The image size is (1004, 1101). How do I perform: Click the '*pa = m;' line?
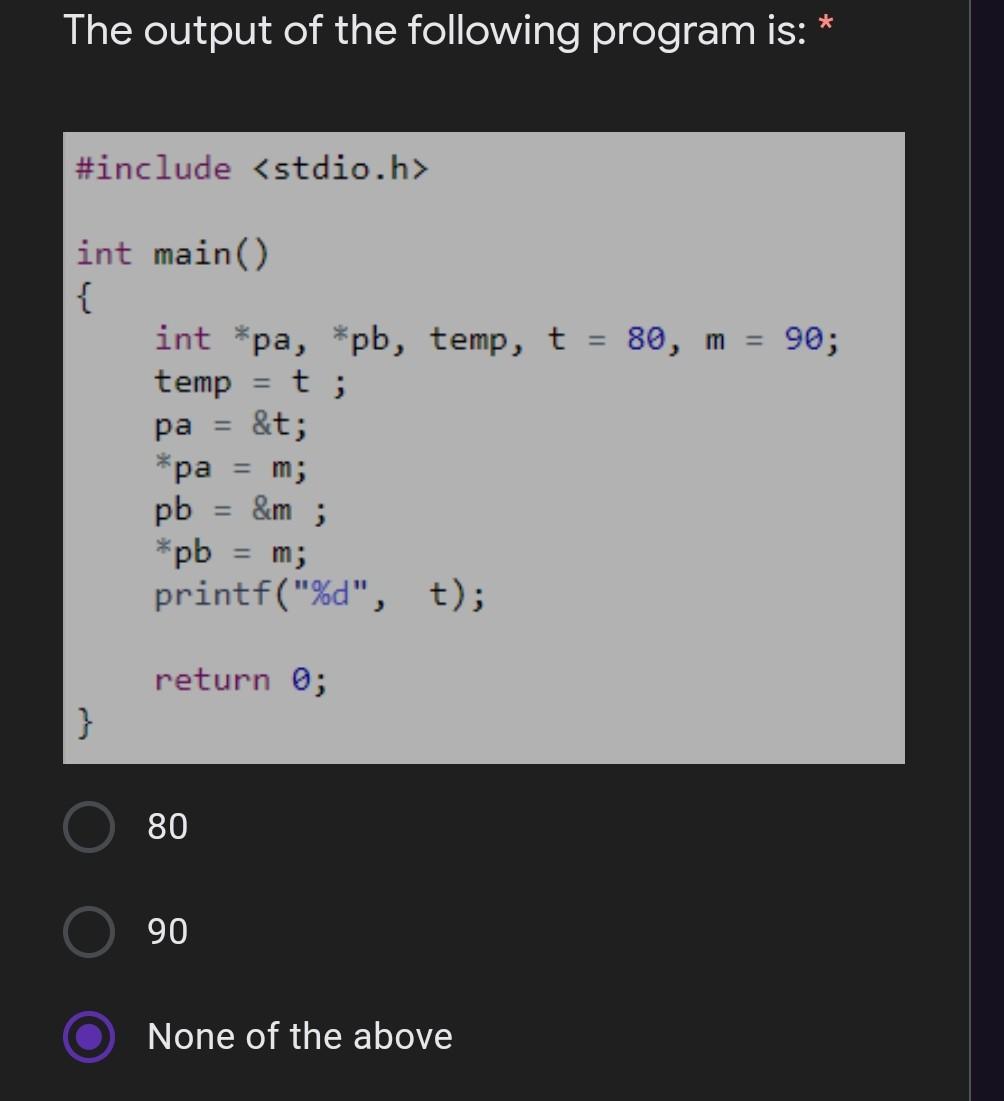pos(230,466)
